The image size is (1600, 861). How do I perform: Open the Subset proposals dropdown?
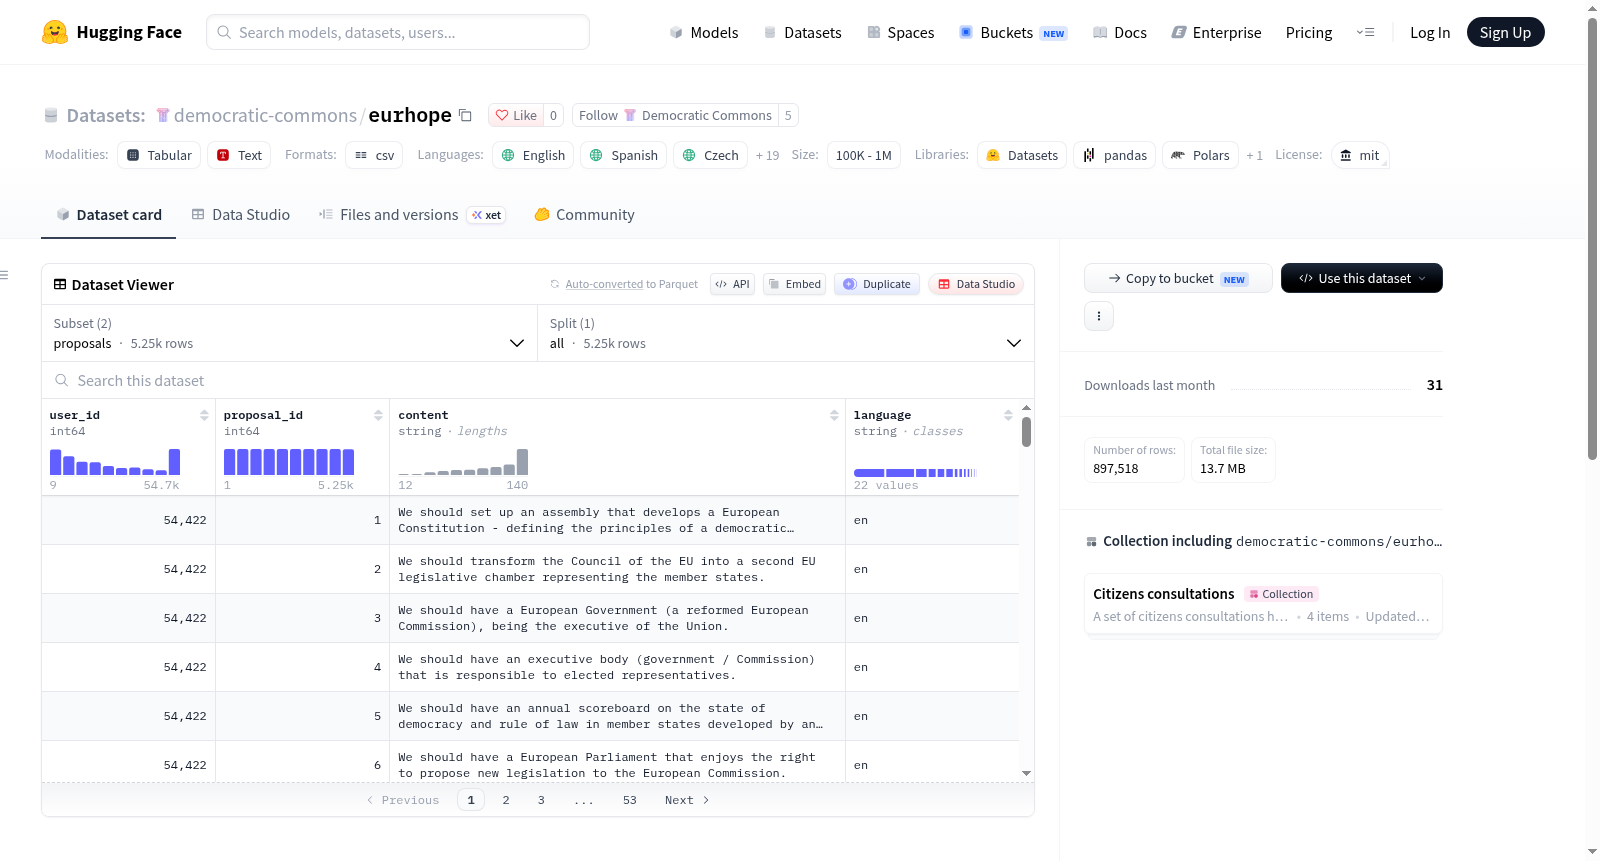coord(289,333)
